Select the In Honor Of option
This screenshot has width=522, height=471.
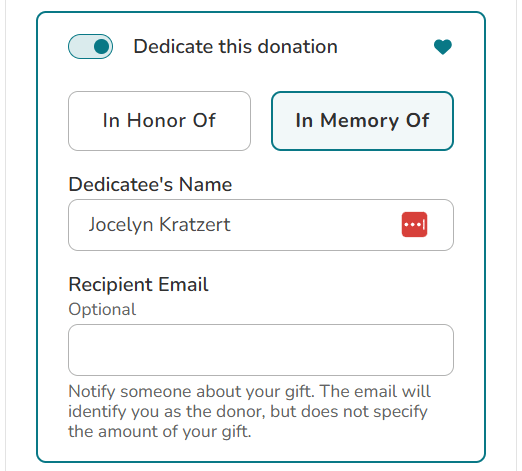click(159, 121)
